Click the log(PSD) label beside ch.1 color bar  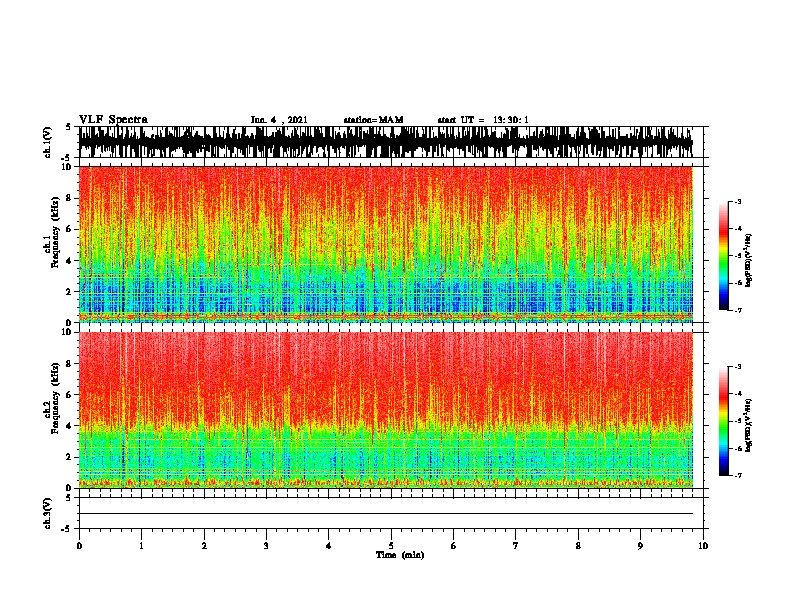click(748, 260)
